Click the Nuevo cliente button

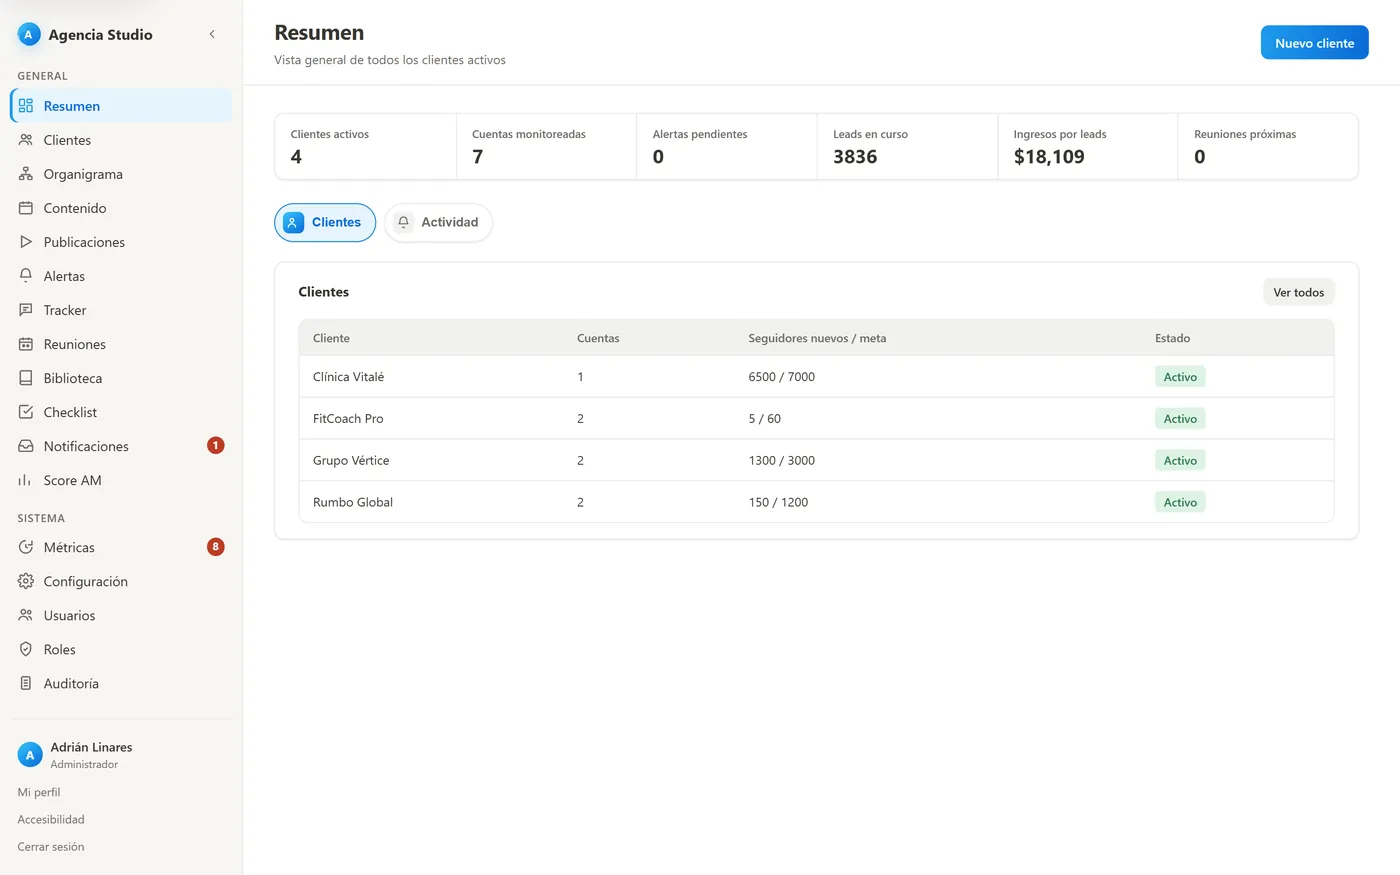(1314, 43)
